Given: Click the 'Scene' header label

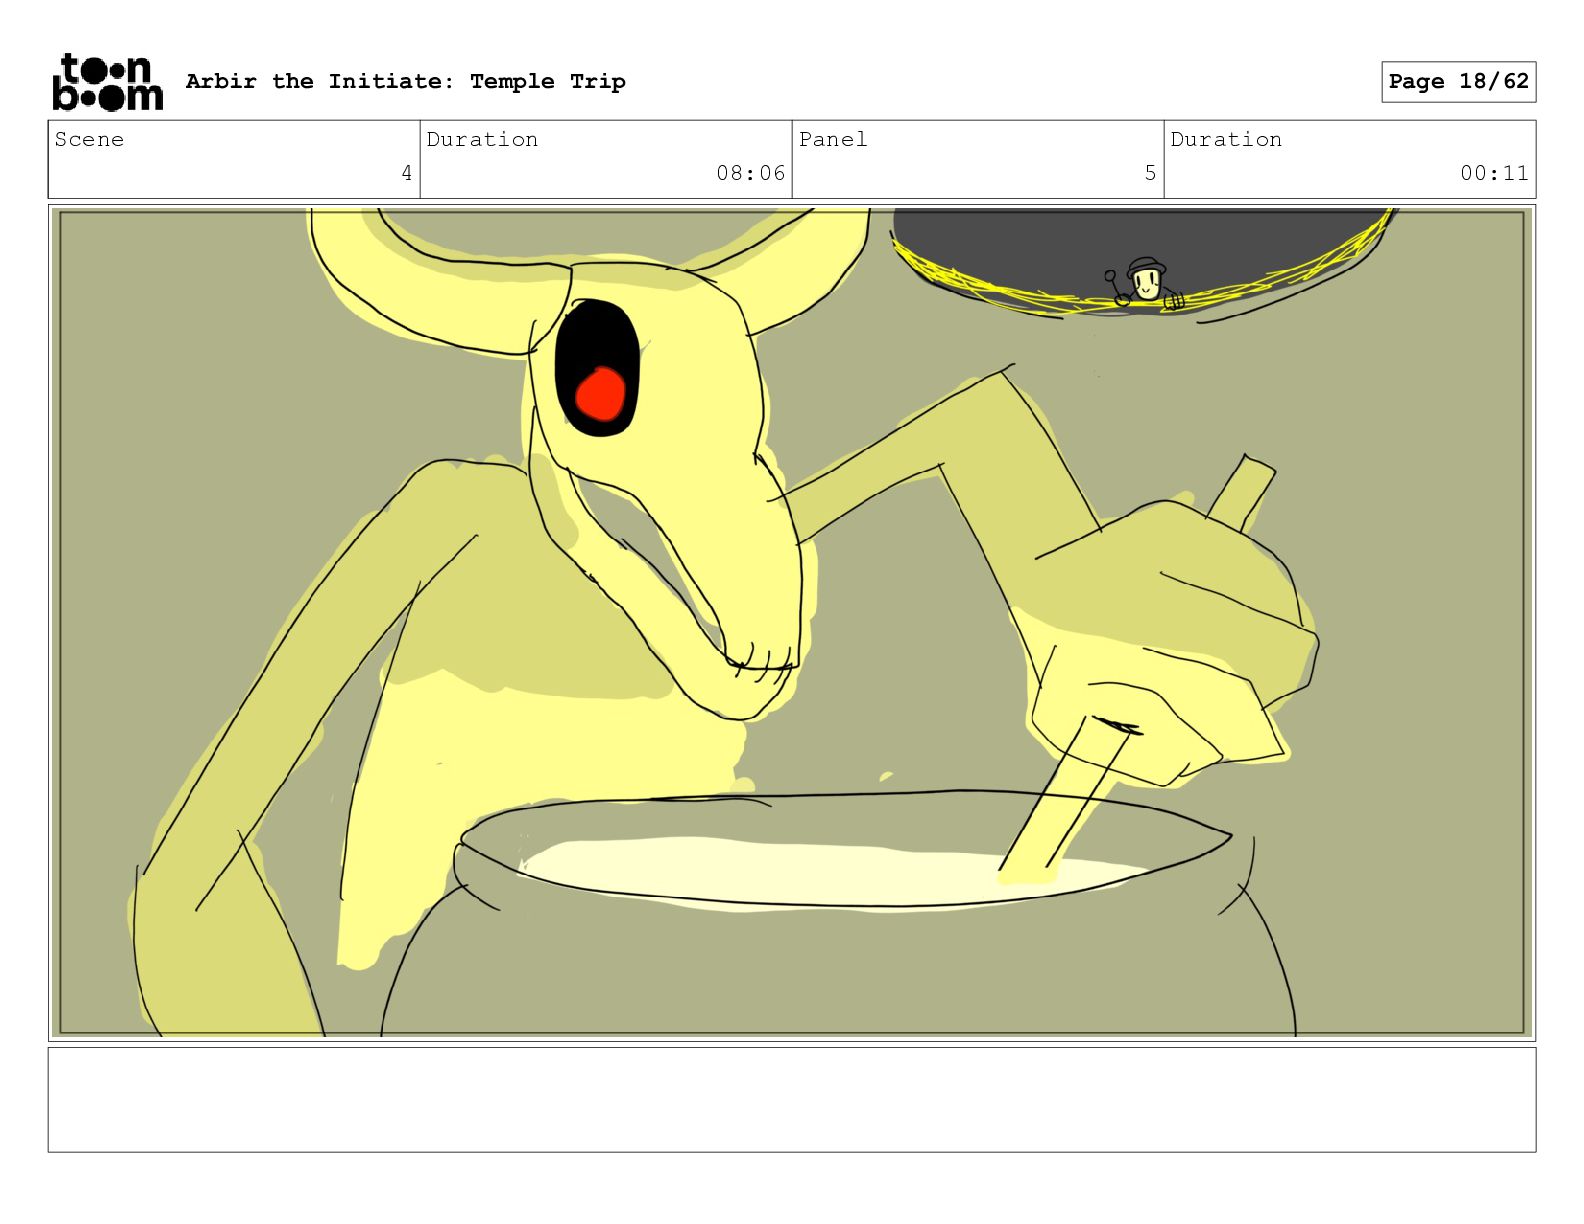Looking at the screenshot, I should (89, 139).
